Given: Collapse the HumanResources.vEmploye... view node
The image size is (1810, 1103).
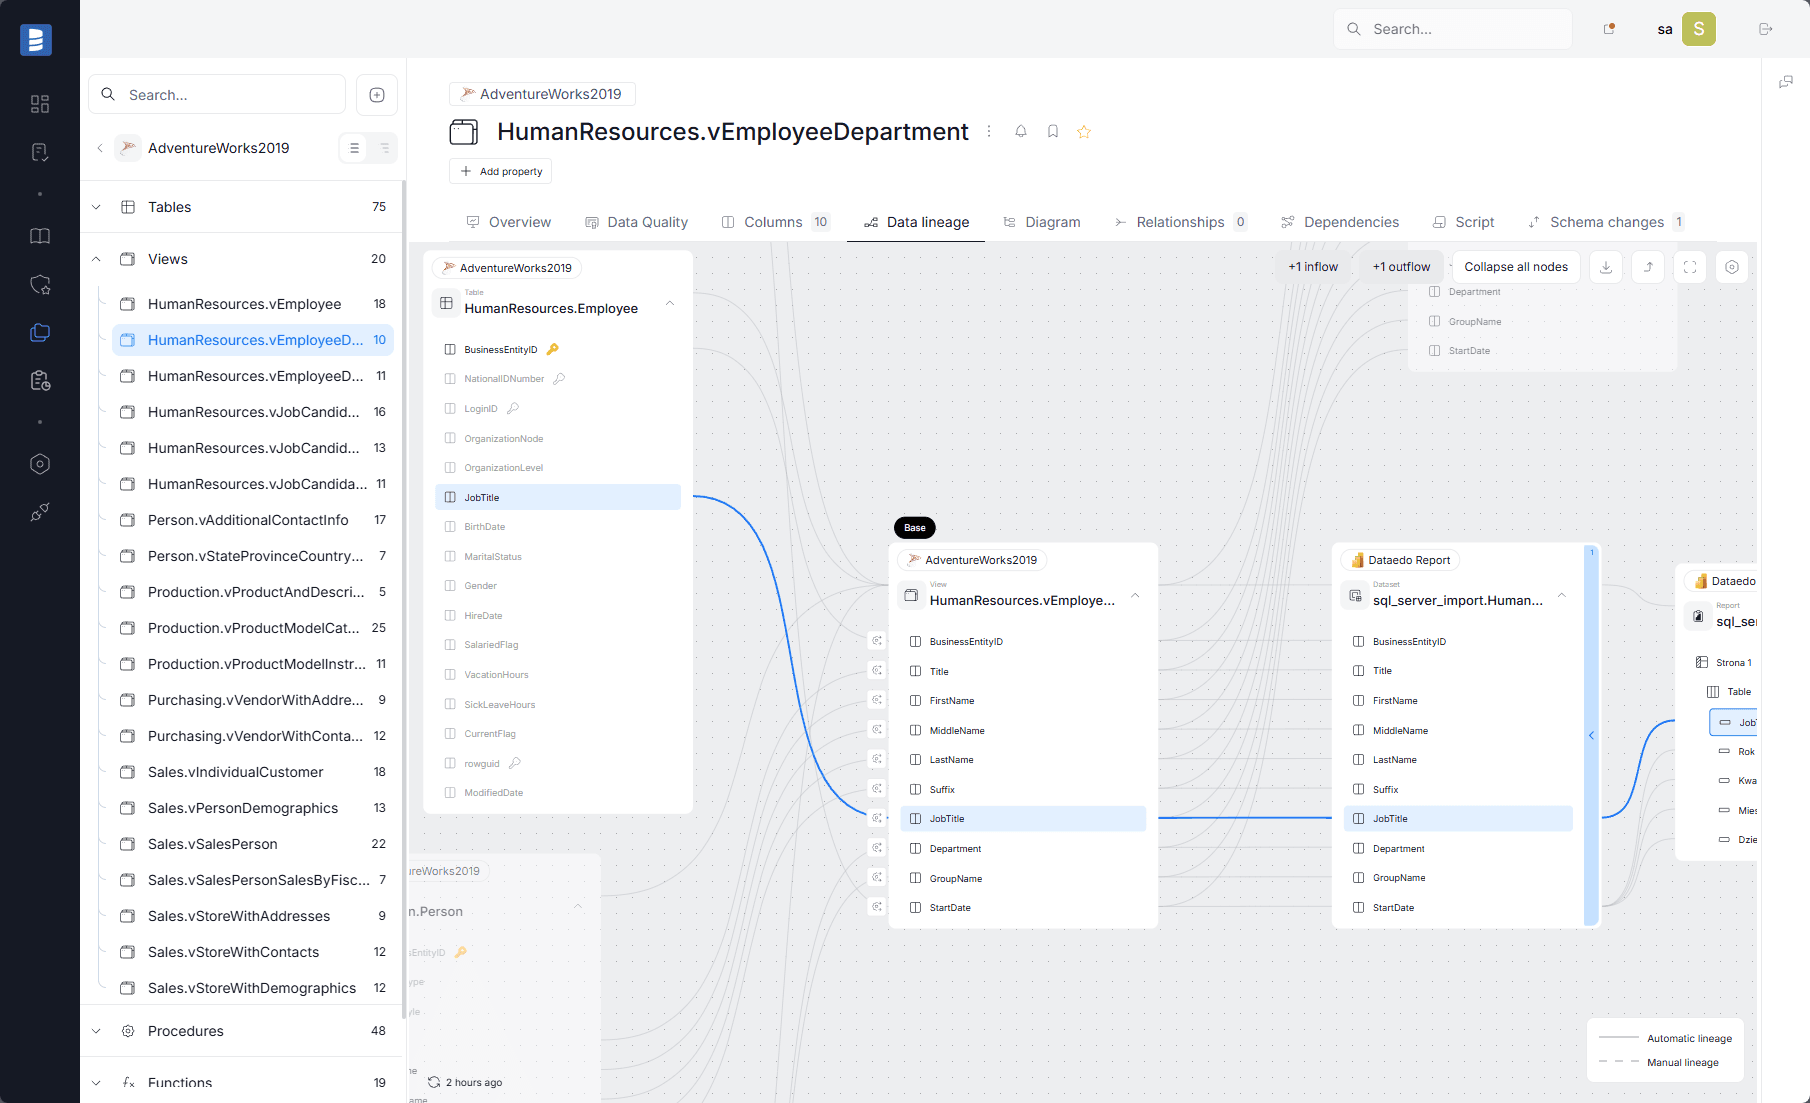Looking at the screenshot, I should coord(1135,596).
